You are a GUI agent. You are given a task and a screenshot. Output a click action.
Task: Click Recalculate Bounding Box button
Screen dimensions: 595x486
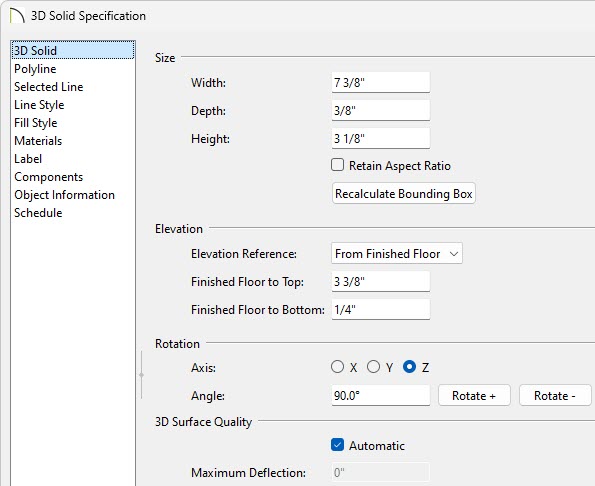tap(404, 194)
